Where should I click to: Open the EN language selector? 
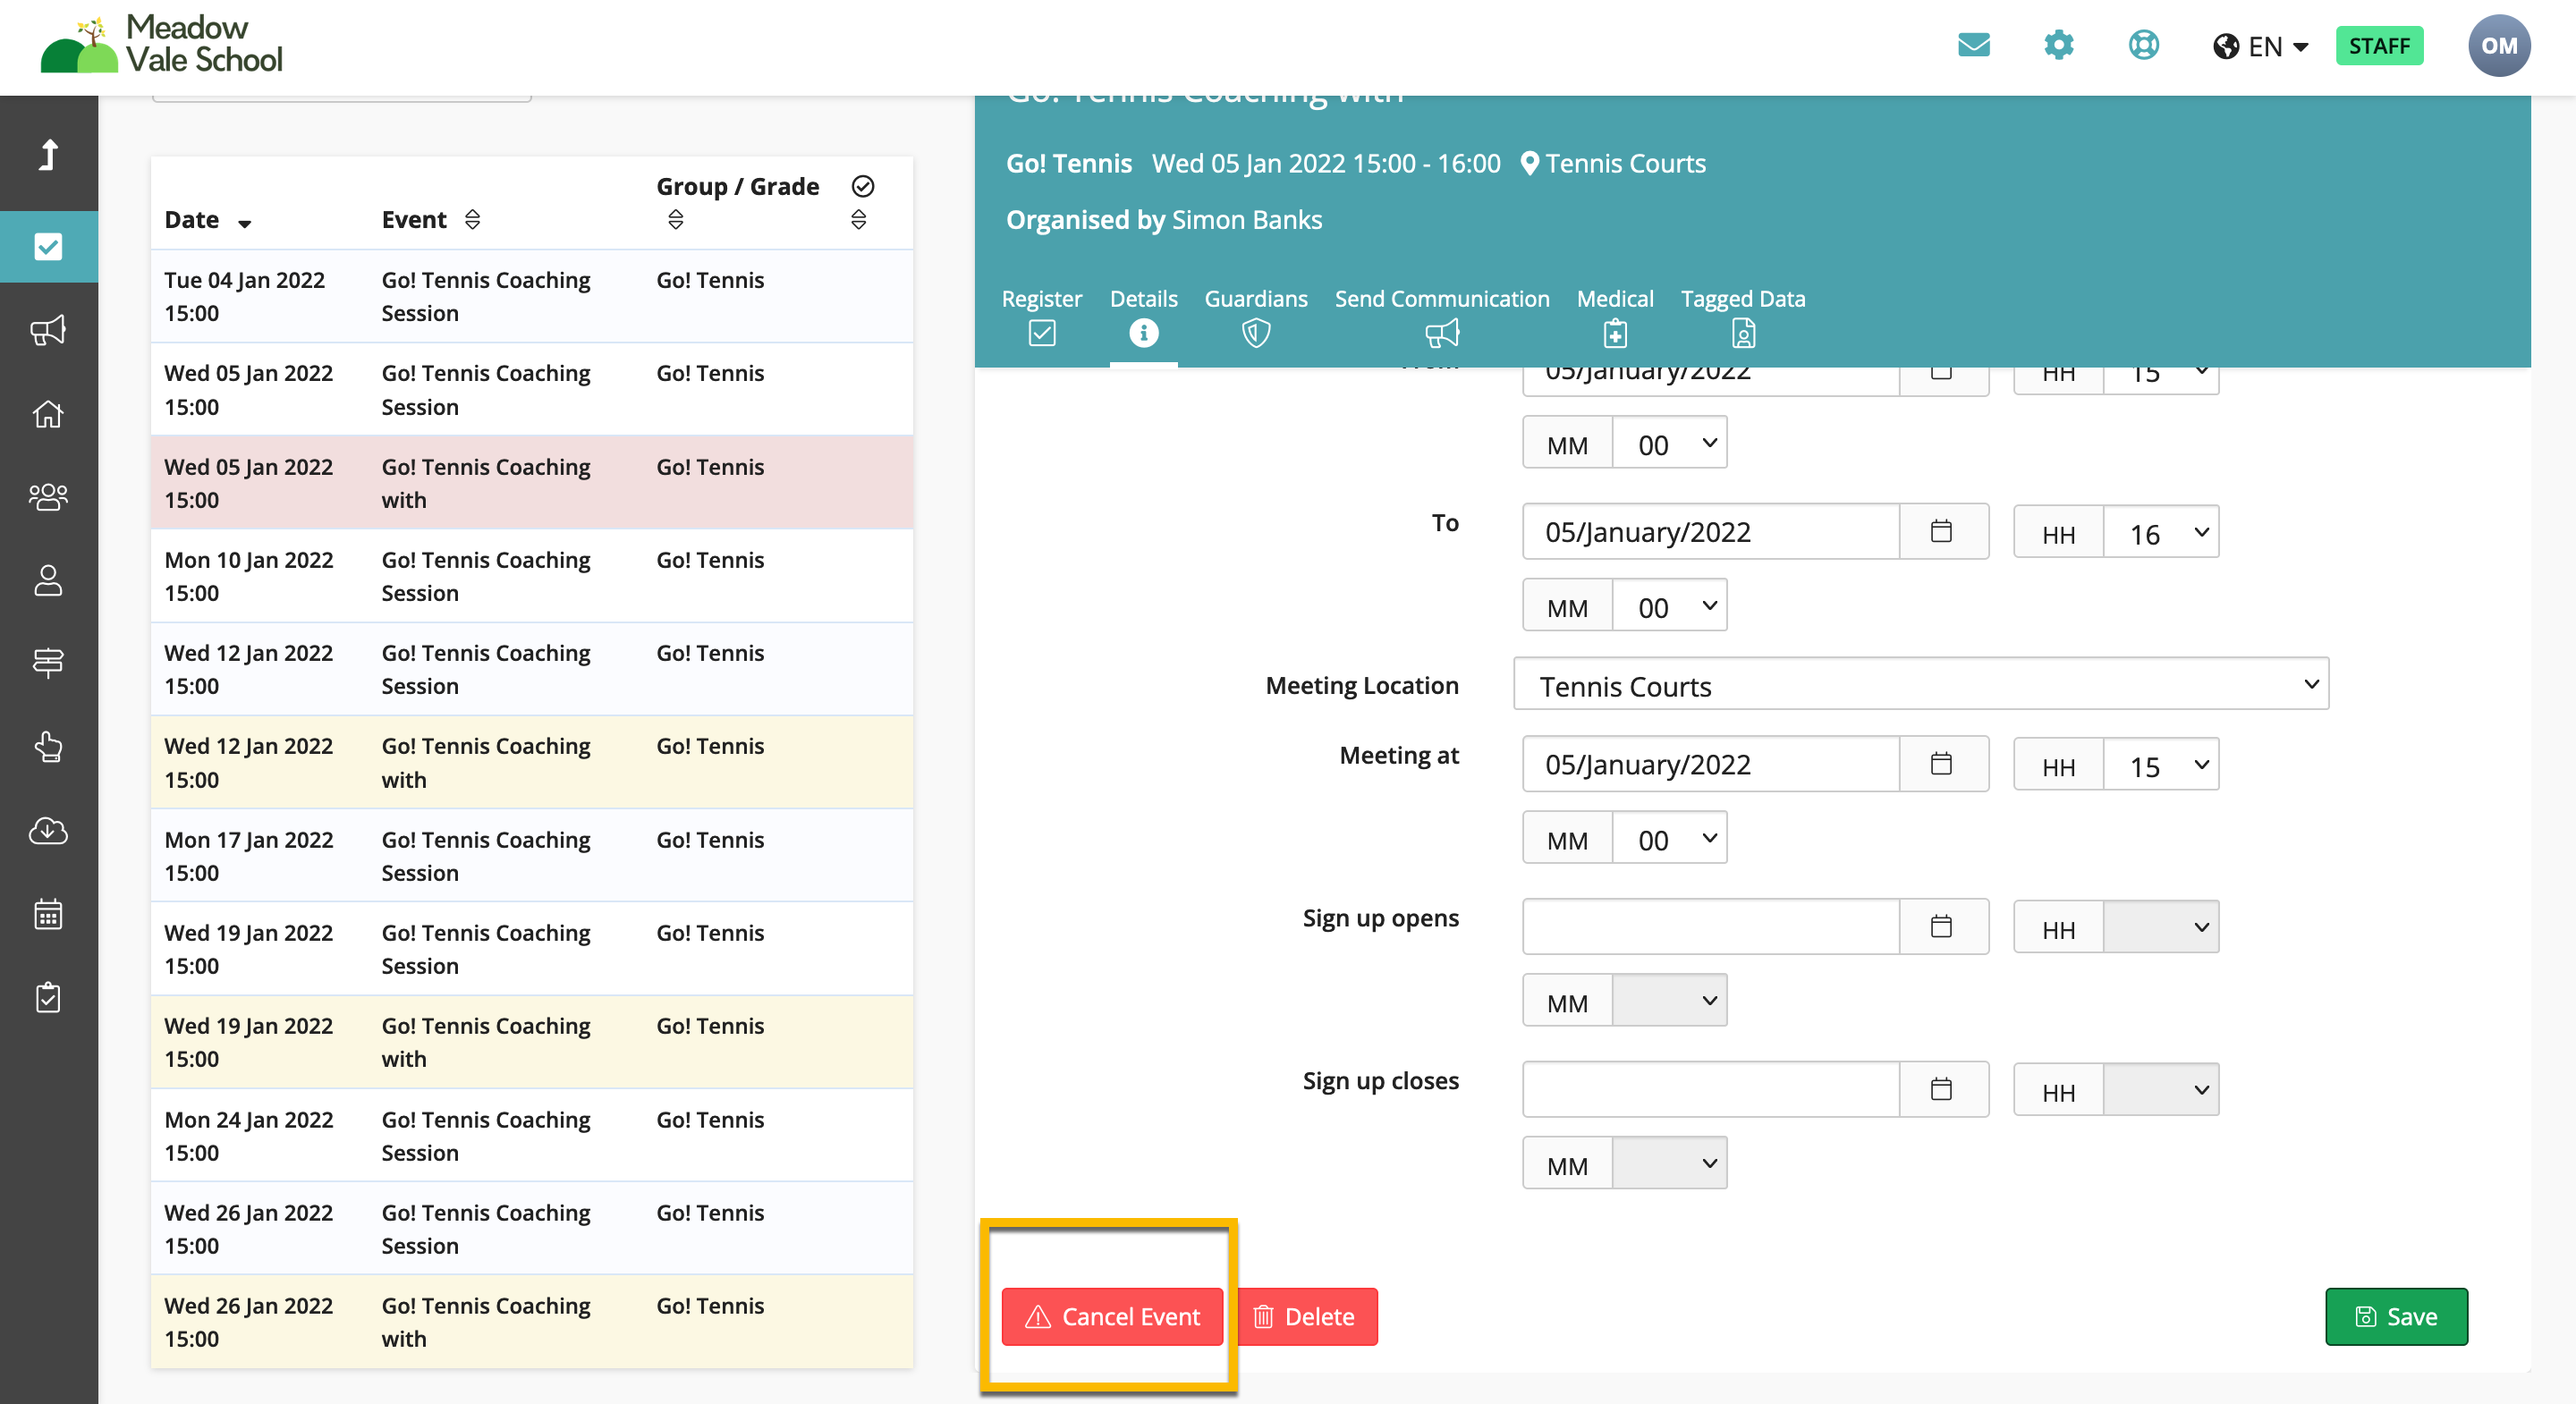2260,47
